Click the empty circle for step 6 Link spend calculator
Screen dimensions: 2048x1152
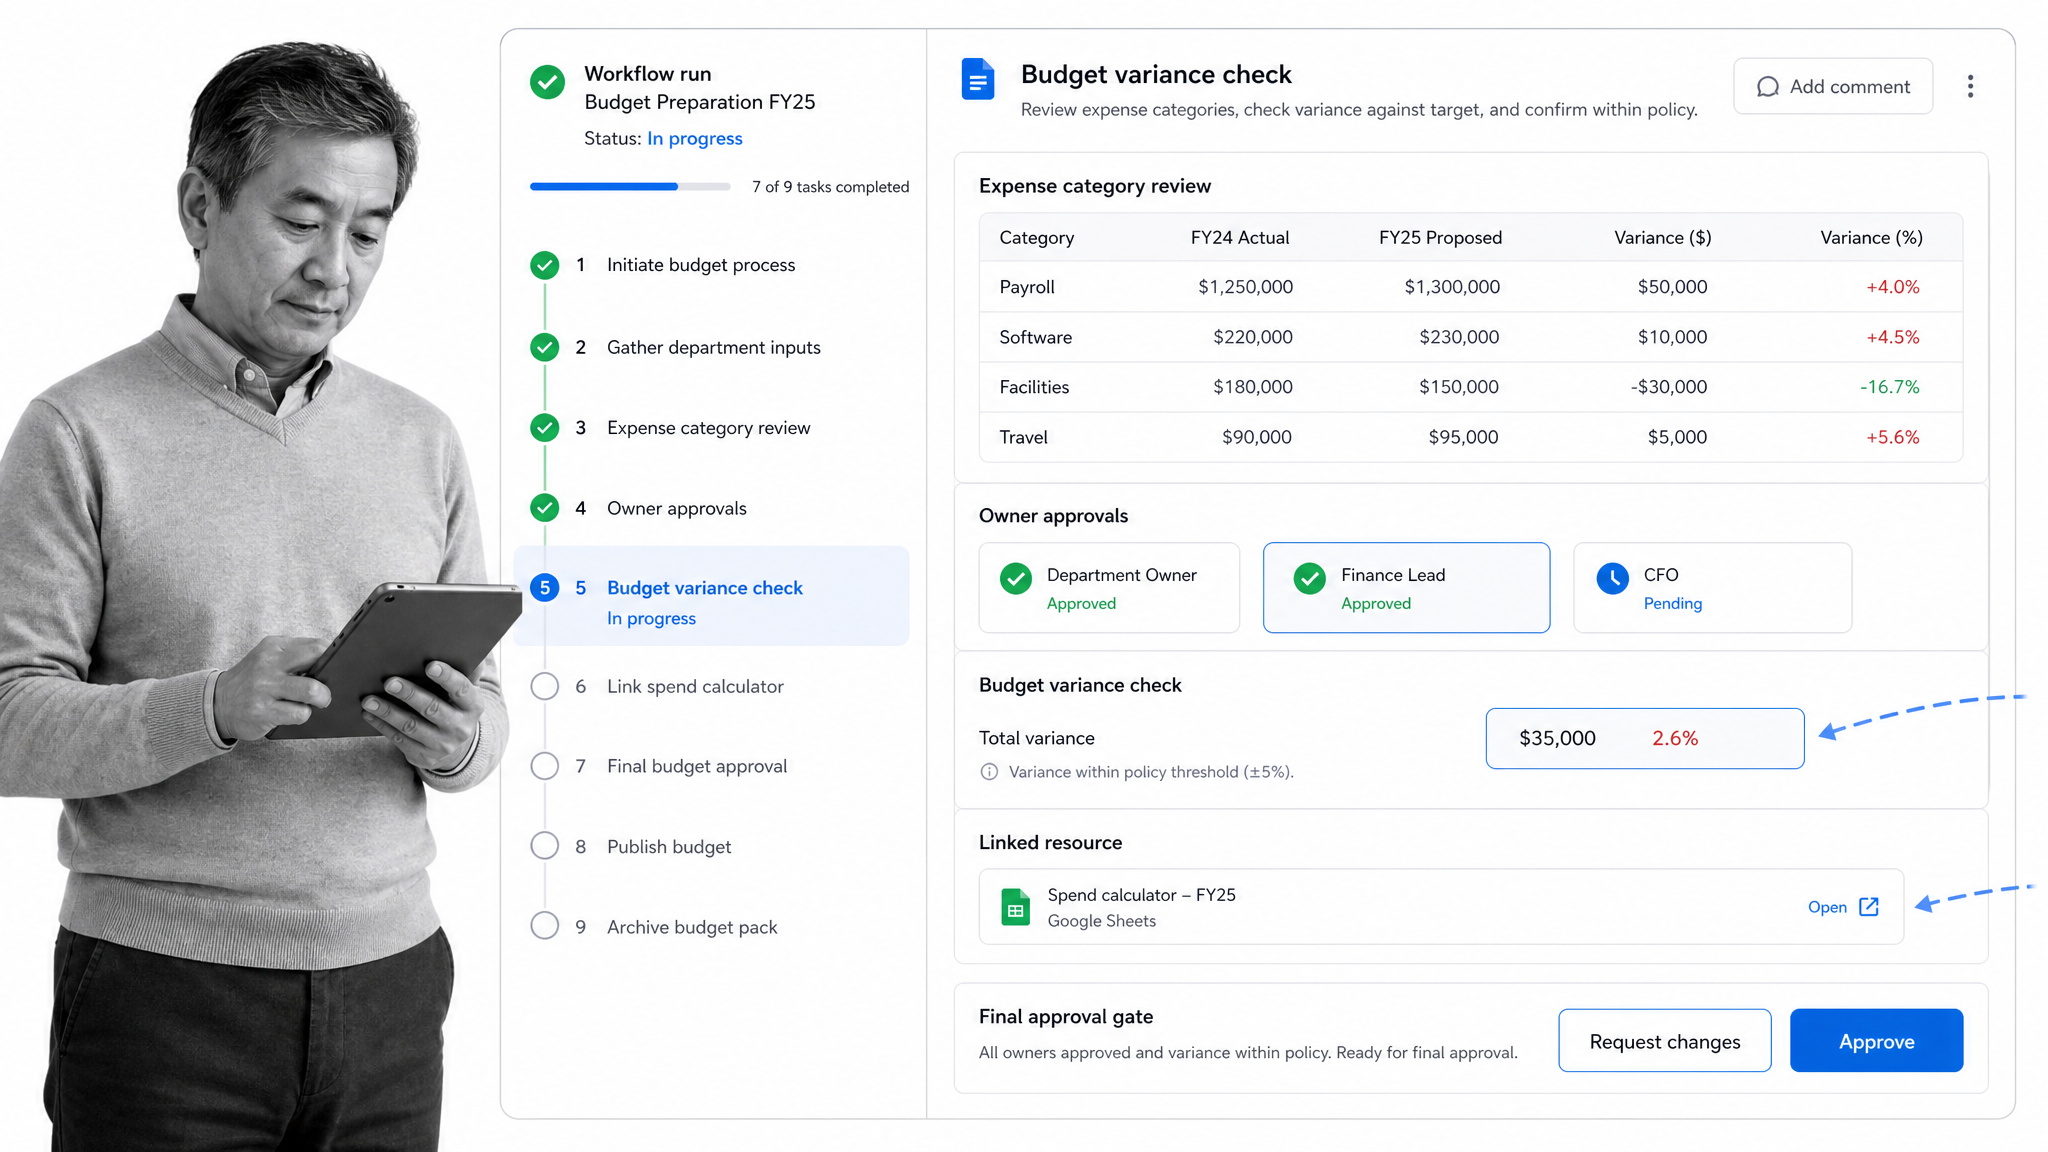[544, 686]
